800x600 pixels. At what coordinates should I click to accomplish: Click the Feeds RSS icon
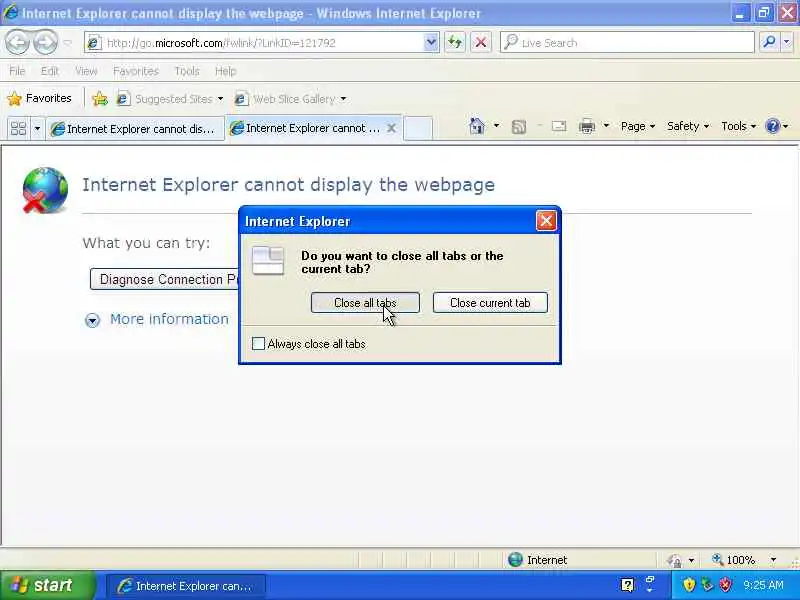pyautogui.click(x=518, y=127)
